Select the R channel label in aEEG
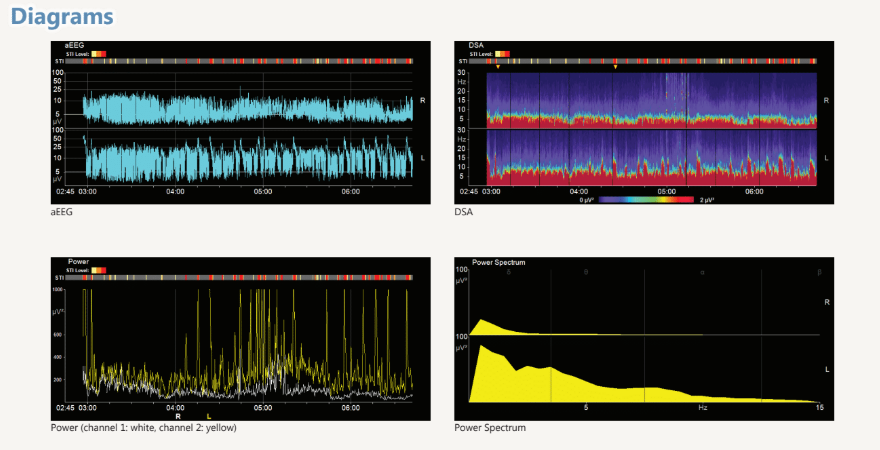 coord(422,101)
